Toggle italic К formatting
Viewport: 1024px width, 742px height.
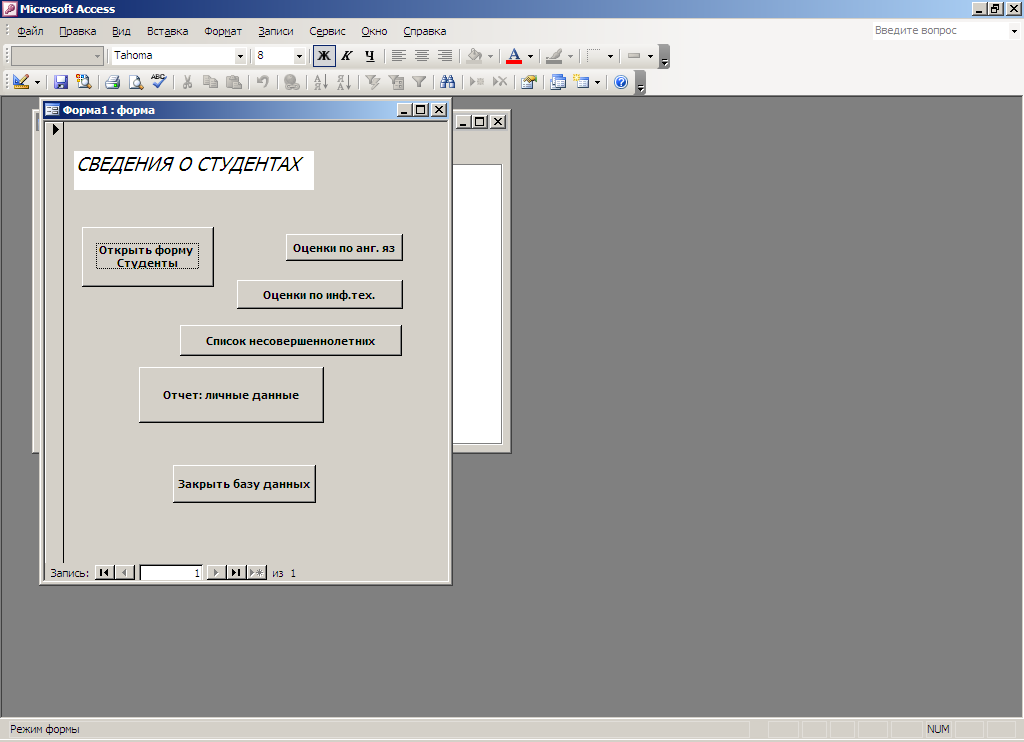(347, 56)
